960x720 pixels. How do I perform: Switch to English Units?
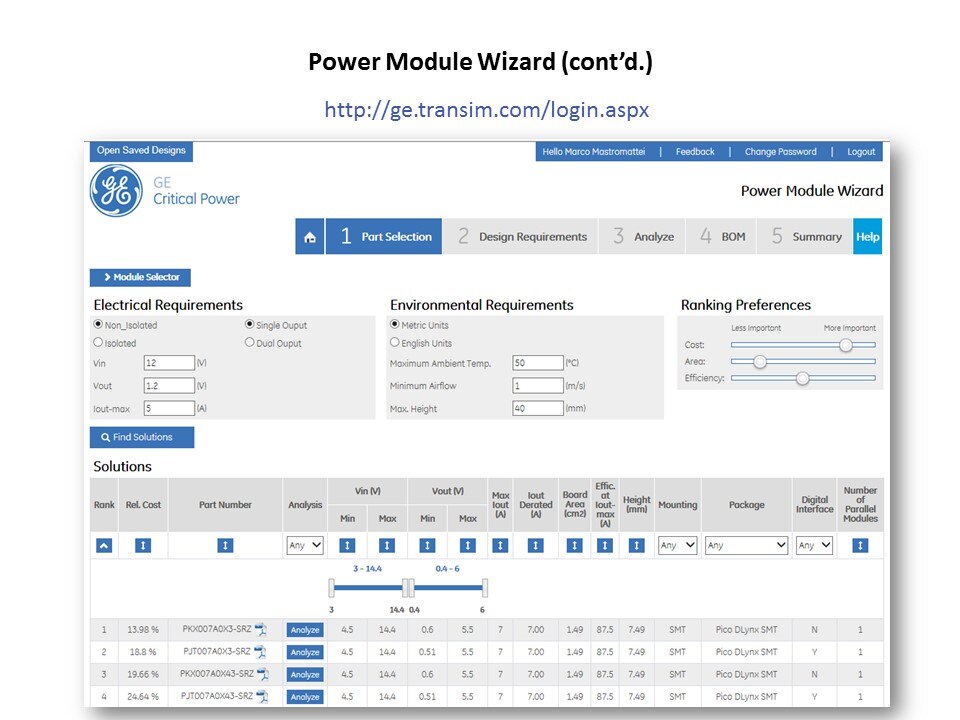click(395, 343)
